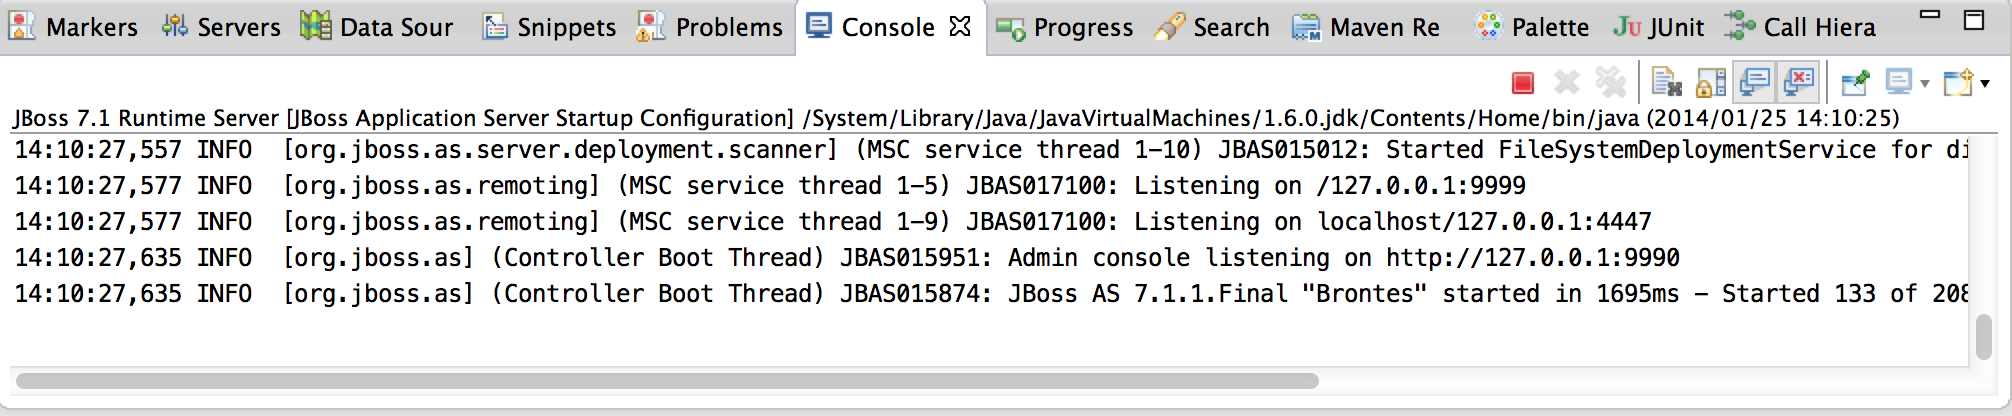
Task: Toggle Scroll Lock in the console
Action: click(1711, 83)
